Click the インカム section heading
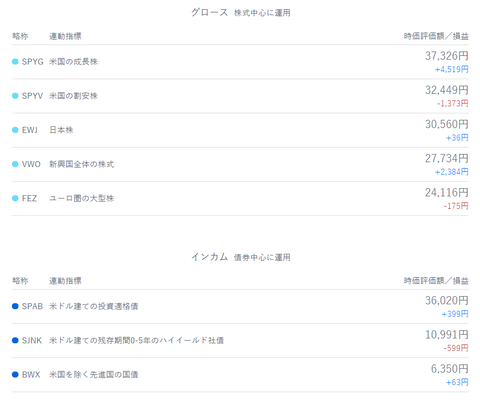480x403 pixels. 209,257
